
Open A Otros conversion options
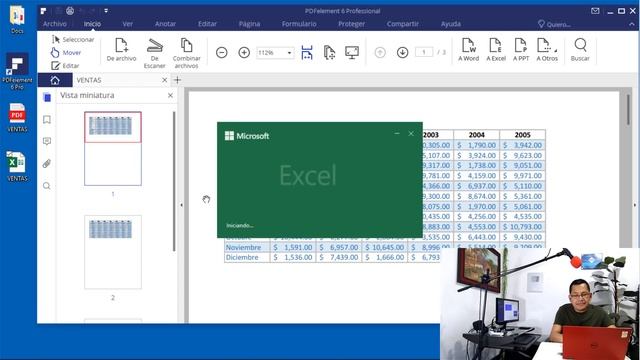point(547,50)
